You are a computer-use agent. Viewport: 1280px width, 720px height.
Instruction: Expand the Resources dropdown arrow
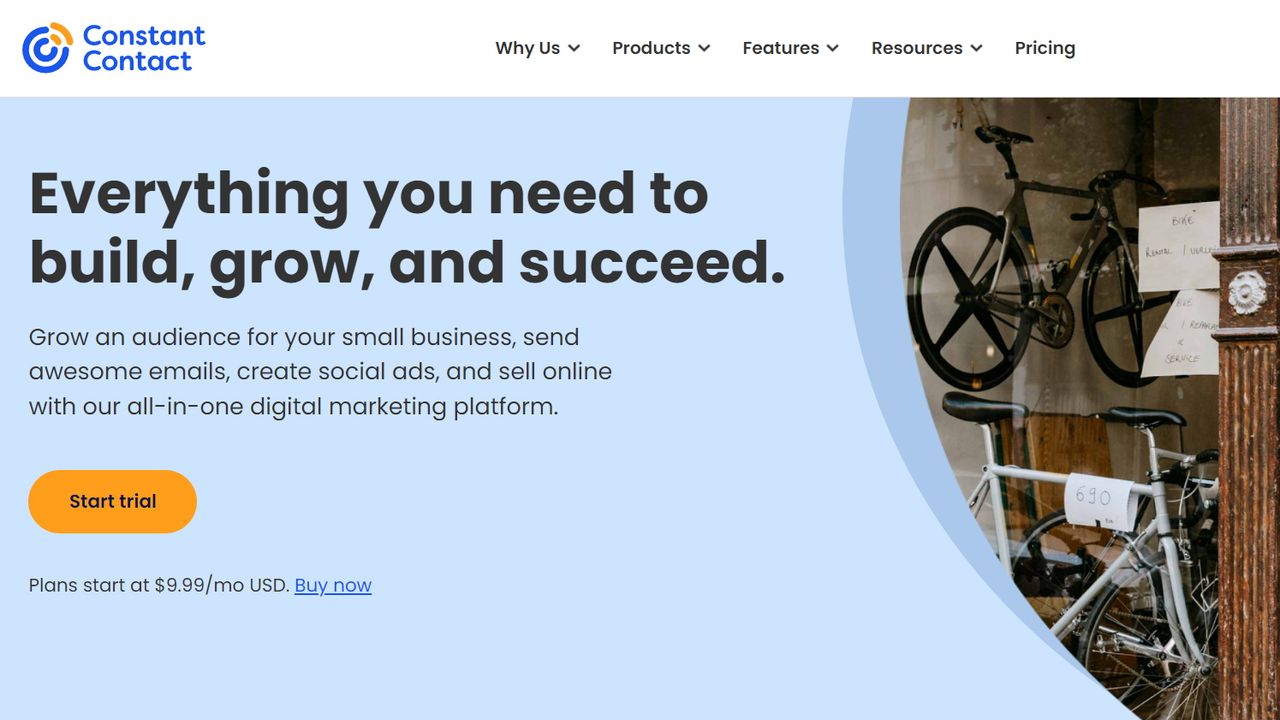976,48
